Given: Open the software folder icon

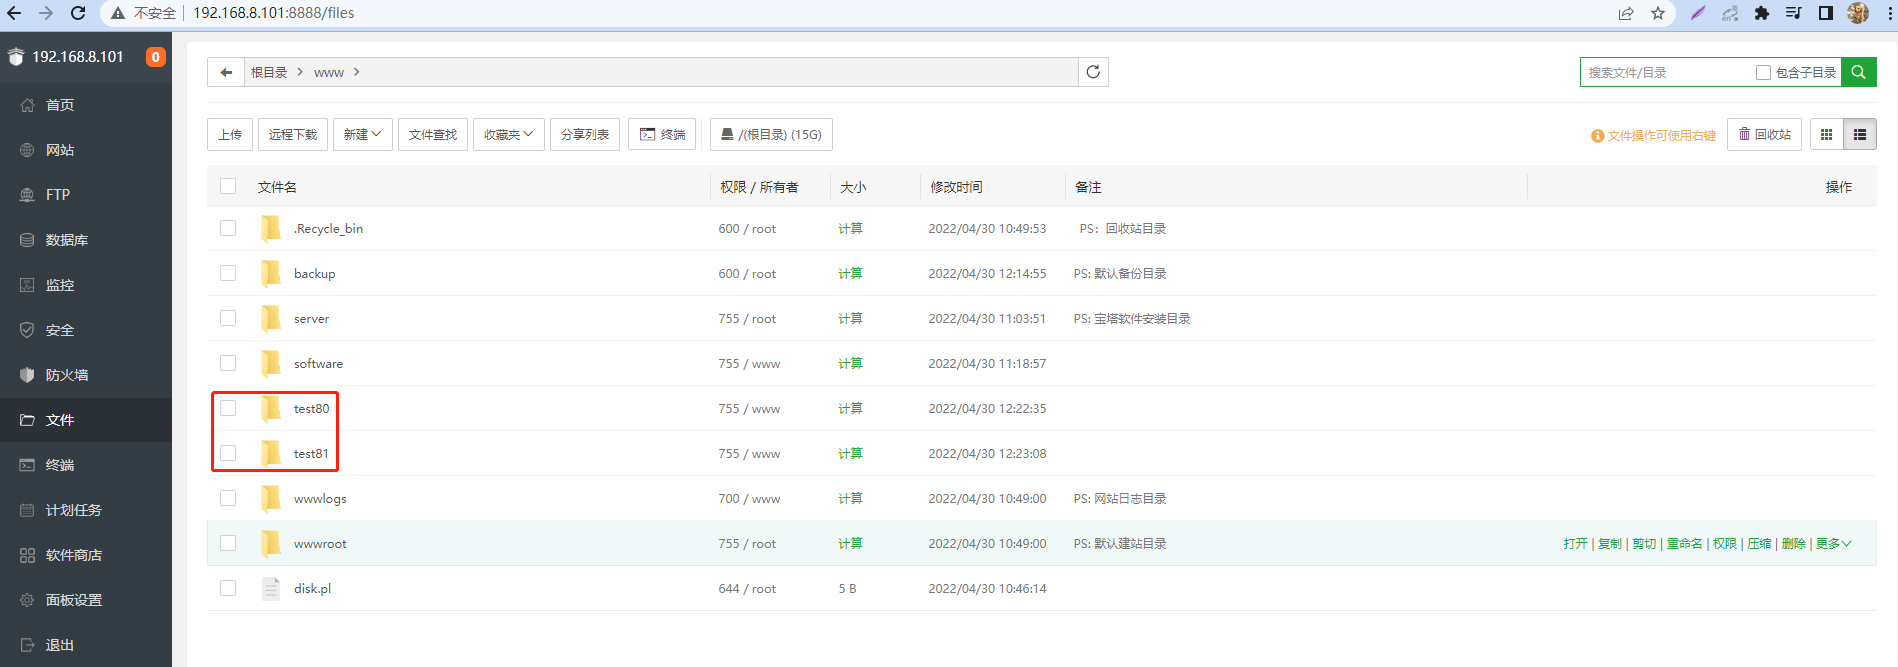Looking at the screenshot, I should coord(271,363).
